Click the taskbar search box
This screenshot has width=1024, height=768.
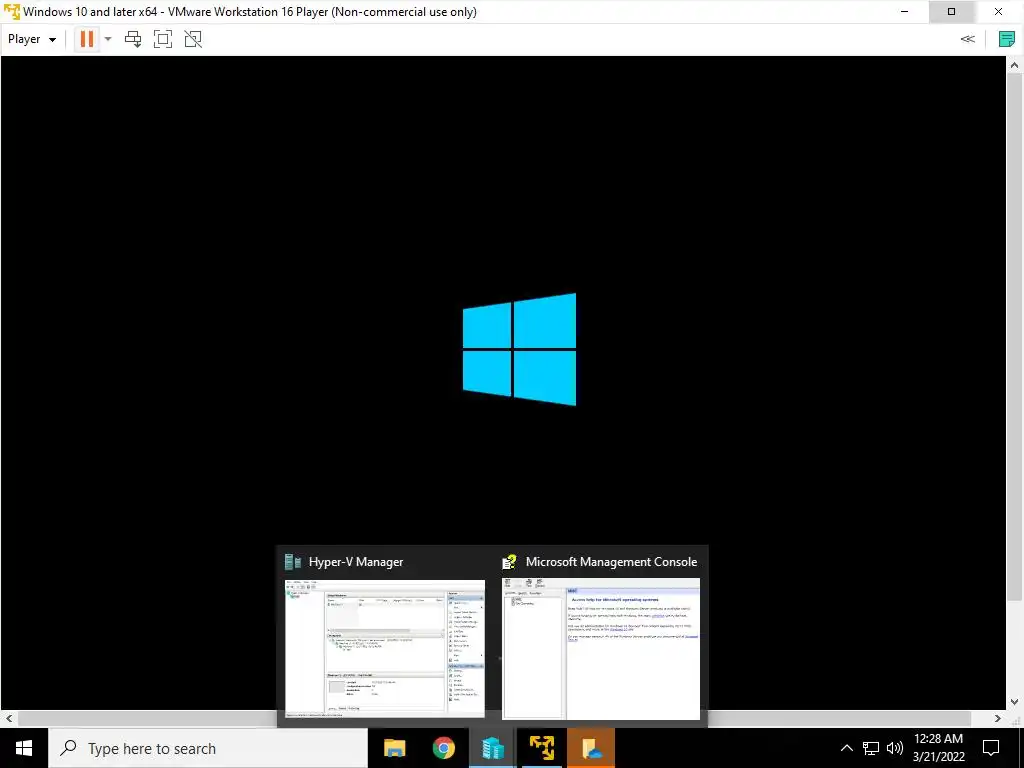208,748
